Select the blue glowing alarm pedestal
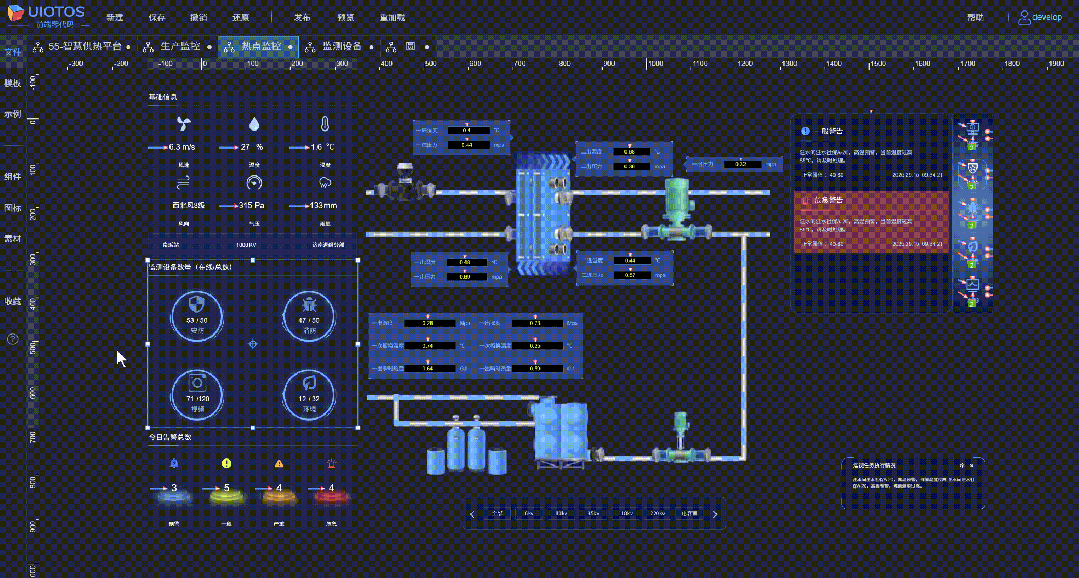This screenshot has width=1079, height=578. click(x=173, y=497)
